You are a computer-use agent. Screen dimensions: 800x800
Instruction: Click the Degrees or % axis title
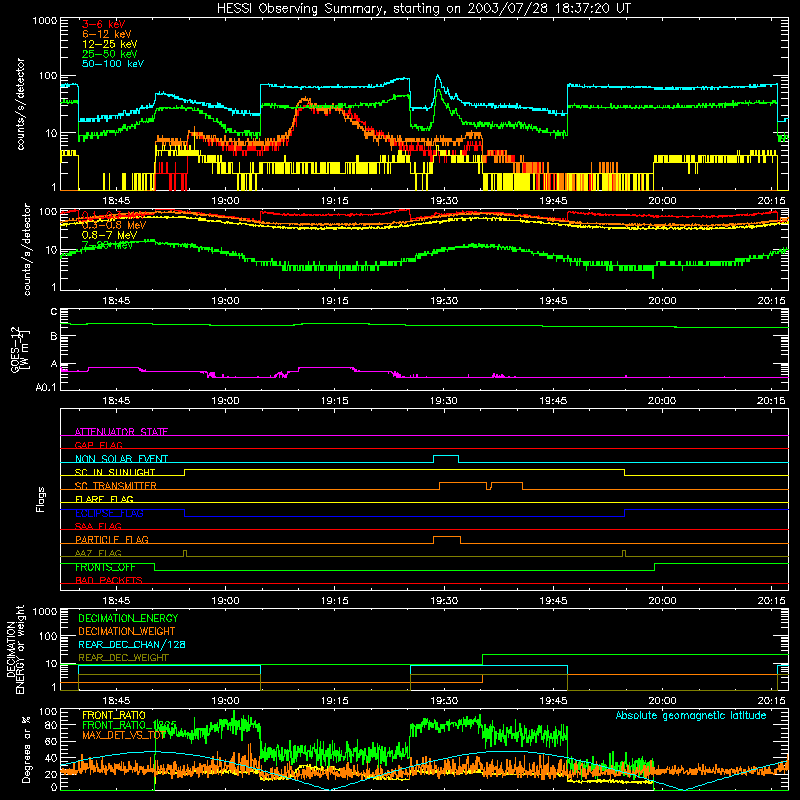[26, 749]
